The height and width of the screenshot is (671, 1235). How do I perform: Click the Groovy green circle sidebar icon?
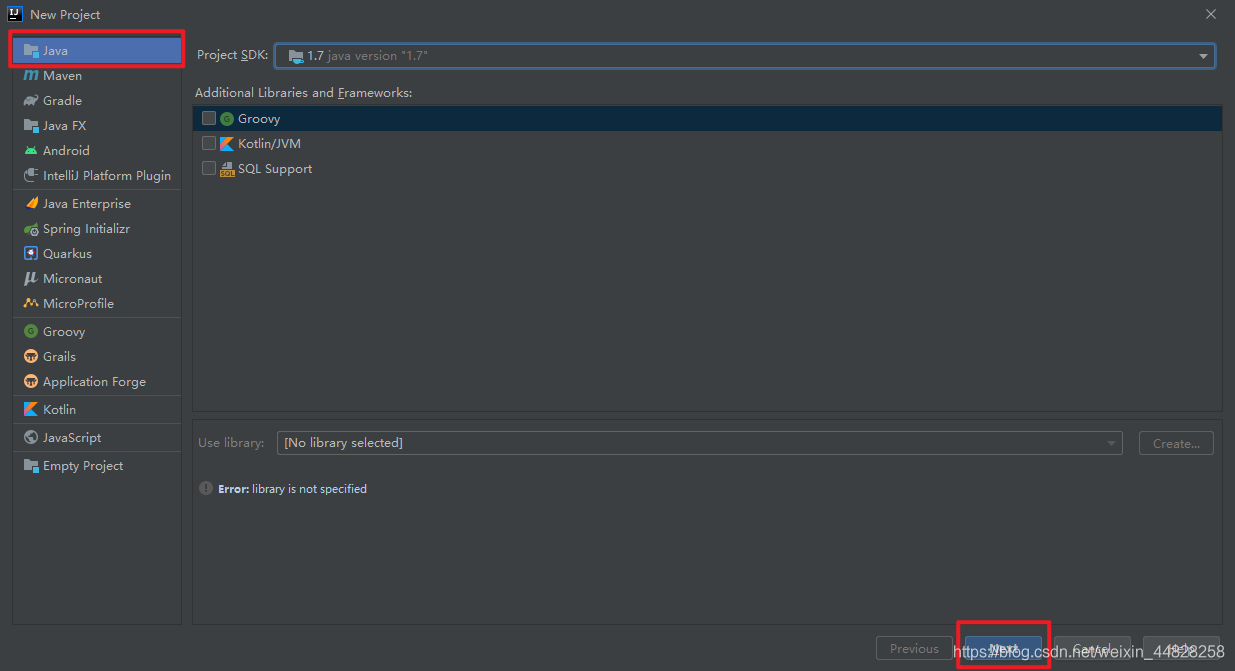click(x=31, y=332)
